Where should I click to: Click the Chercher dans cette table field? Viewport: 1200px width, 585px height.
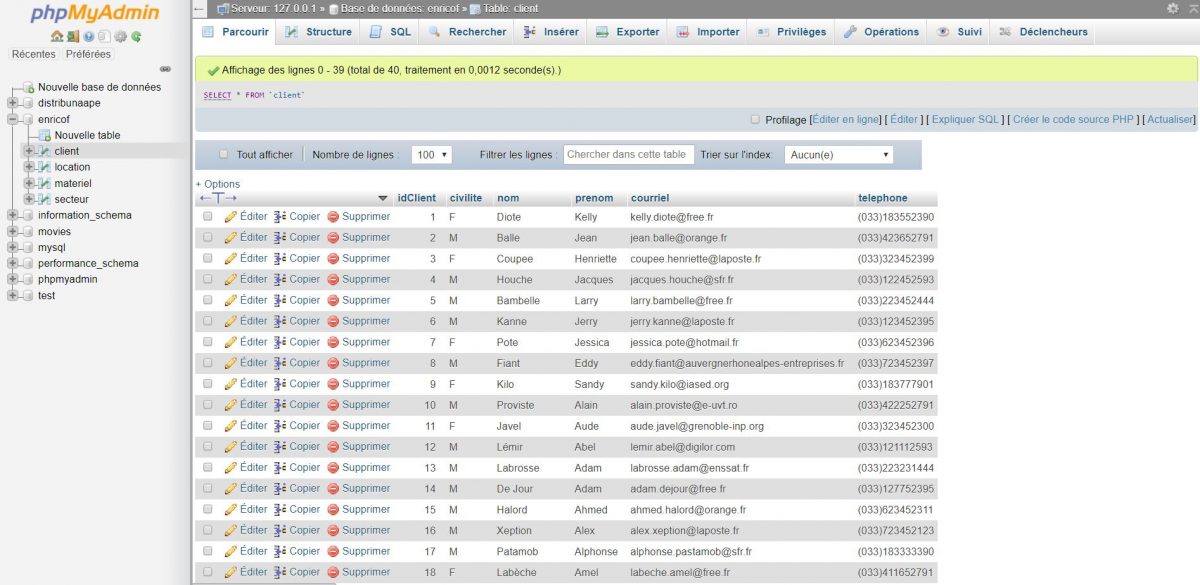[x=626, y=154]
